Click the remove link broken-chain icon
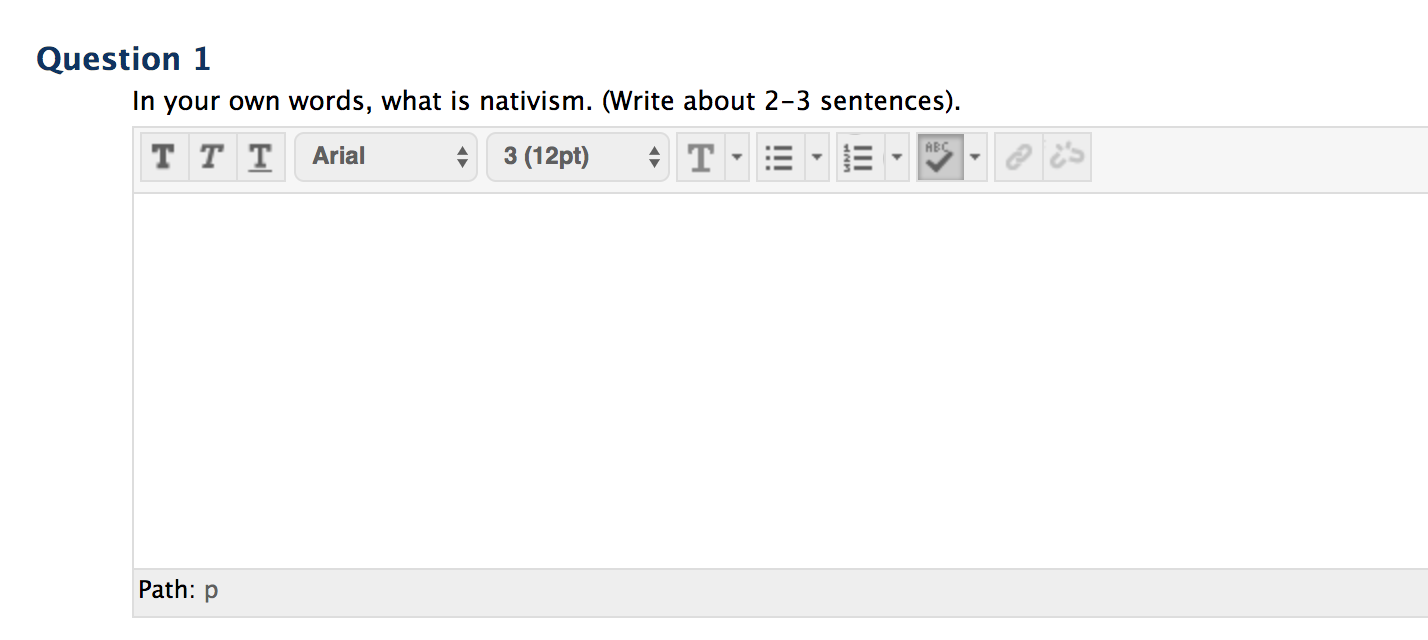Image resolution: width=1428 pixels, height=640 pixels. [1067, 157]
